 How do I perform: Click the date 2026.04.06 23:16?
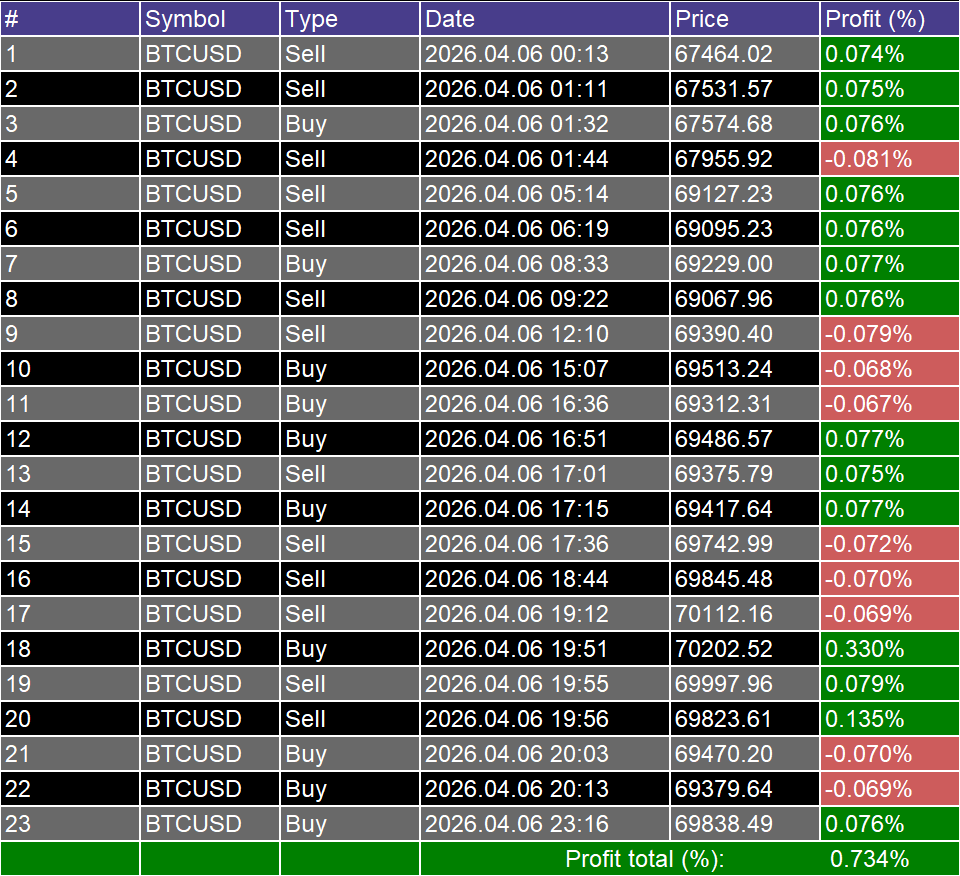coord(510,824)
